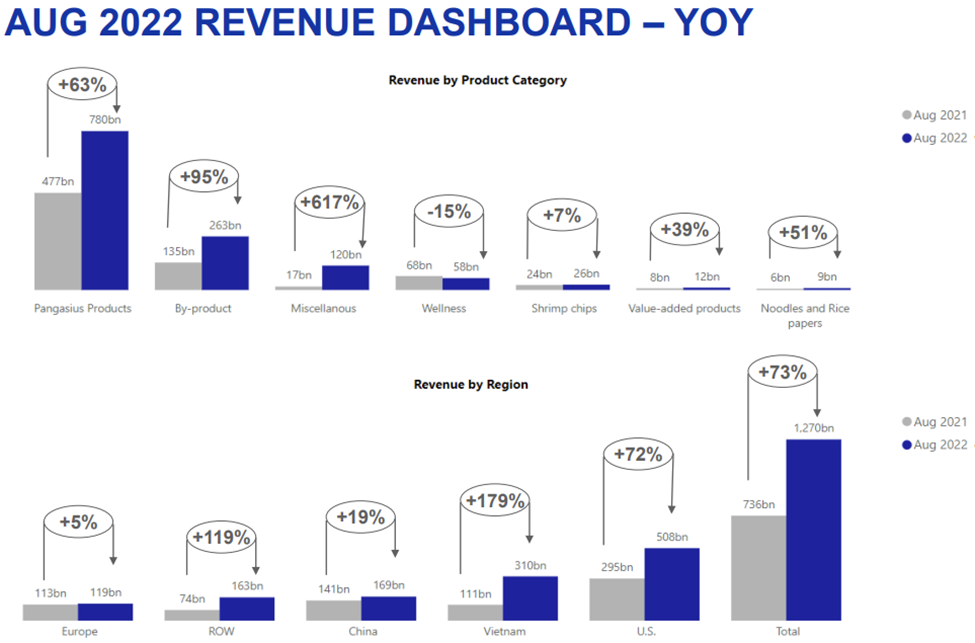The height and width of the screenshot is (643, 975).
Task: Click the 477bn Pangasius Products gray bar
Action: click(58, 241)
